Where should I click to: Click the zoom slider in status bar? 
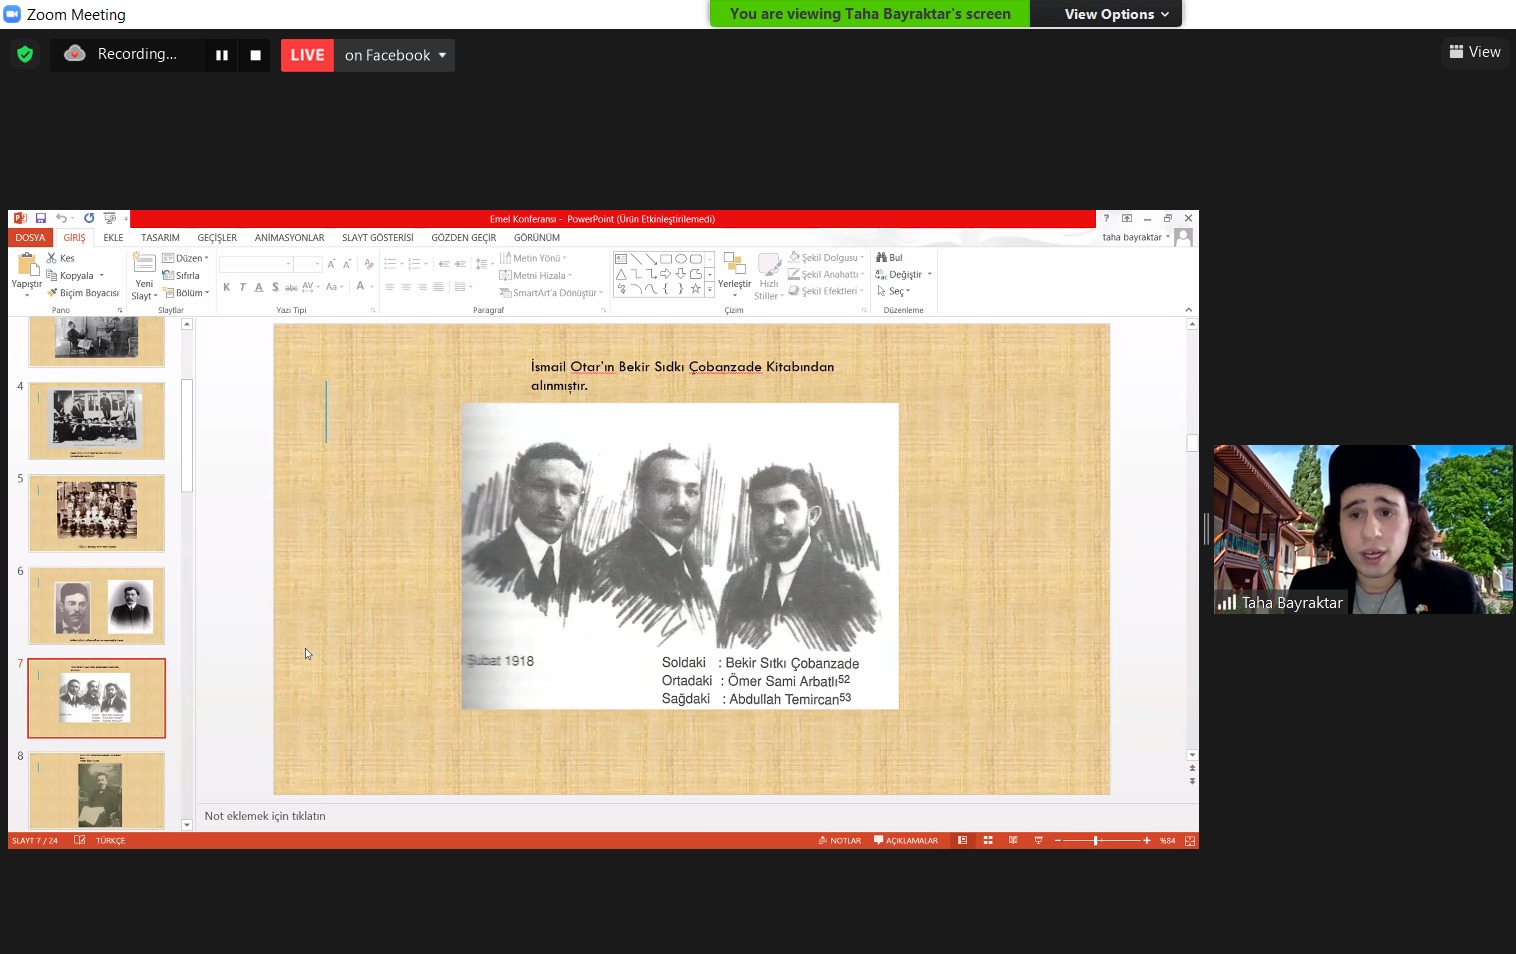1096,841
